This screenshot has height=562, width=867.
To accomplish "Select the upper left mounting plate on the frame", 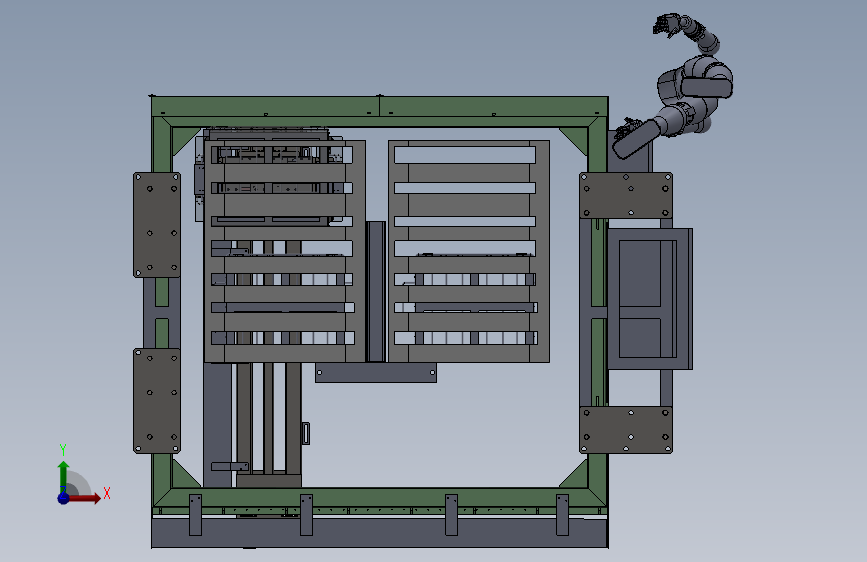I will pyautogui.click(x=157, y=225).
